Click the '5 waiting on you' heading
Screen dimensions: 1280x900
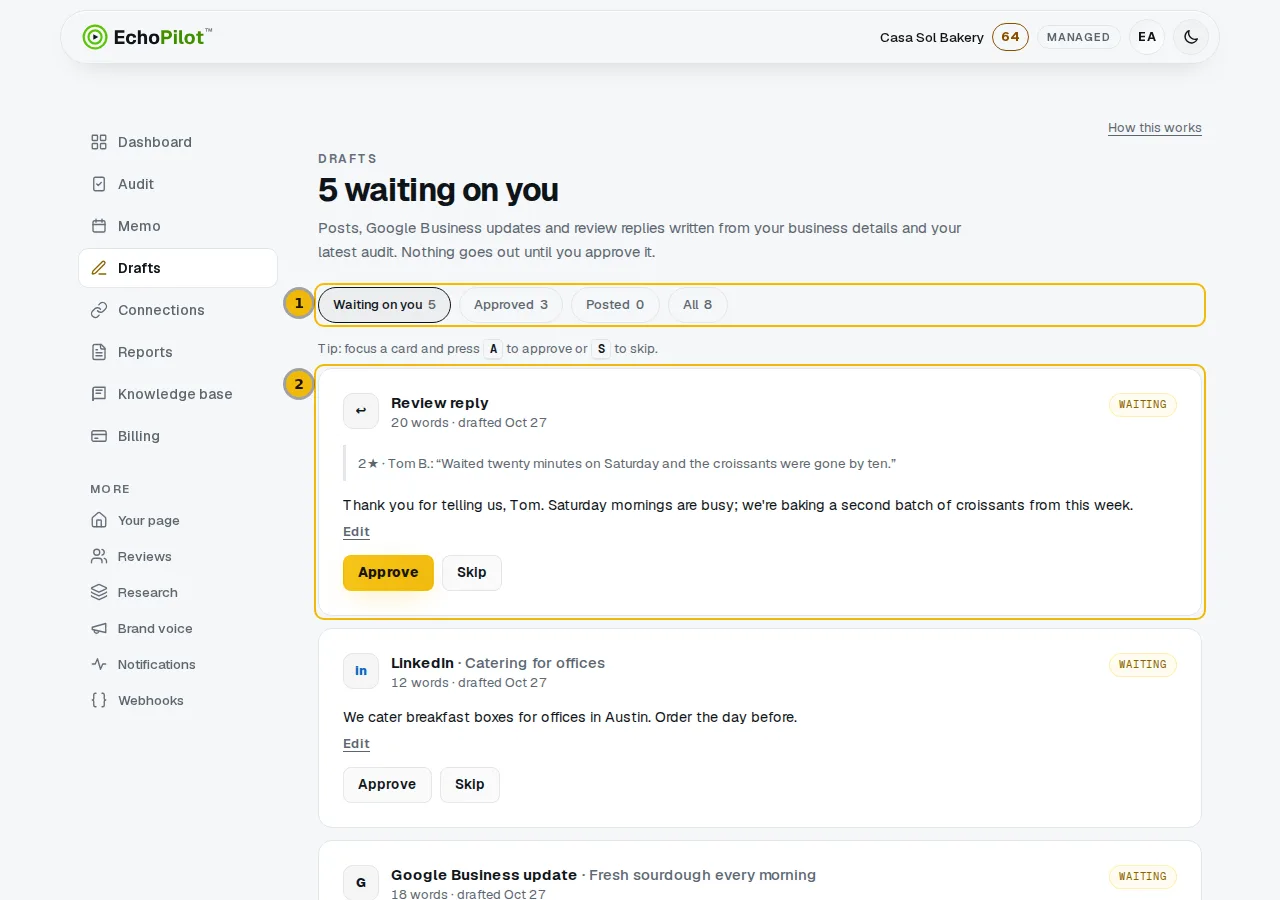(x=438, y=190)
